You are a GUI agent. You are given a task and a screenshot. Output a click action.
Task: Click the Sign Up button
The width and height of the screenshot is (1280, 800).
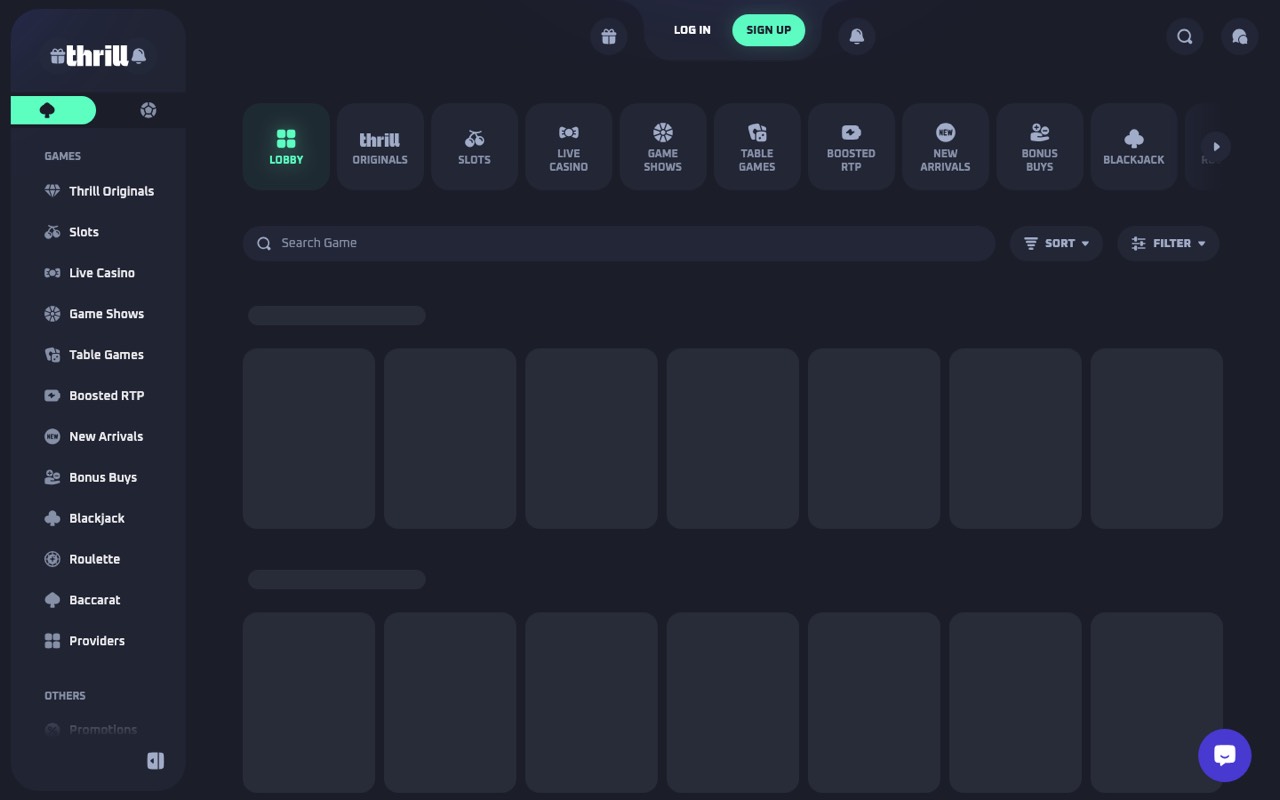768,30
